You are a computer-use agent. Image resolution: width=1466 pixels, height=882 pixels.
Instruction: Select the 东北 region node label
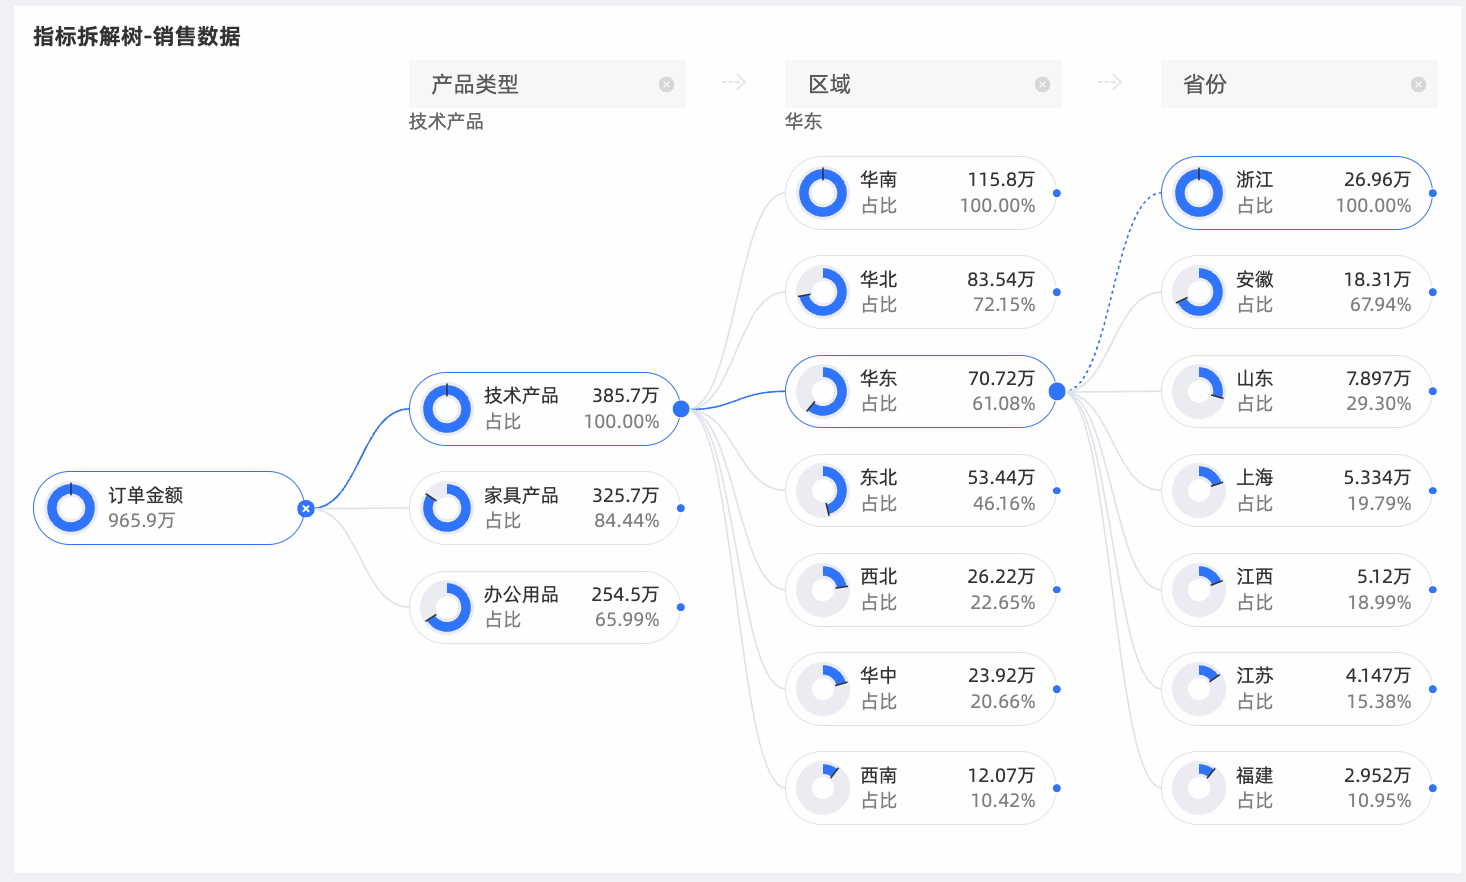879,477
